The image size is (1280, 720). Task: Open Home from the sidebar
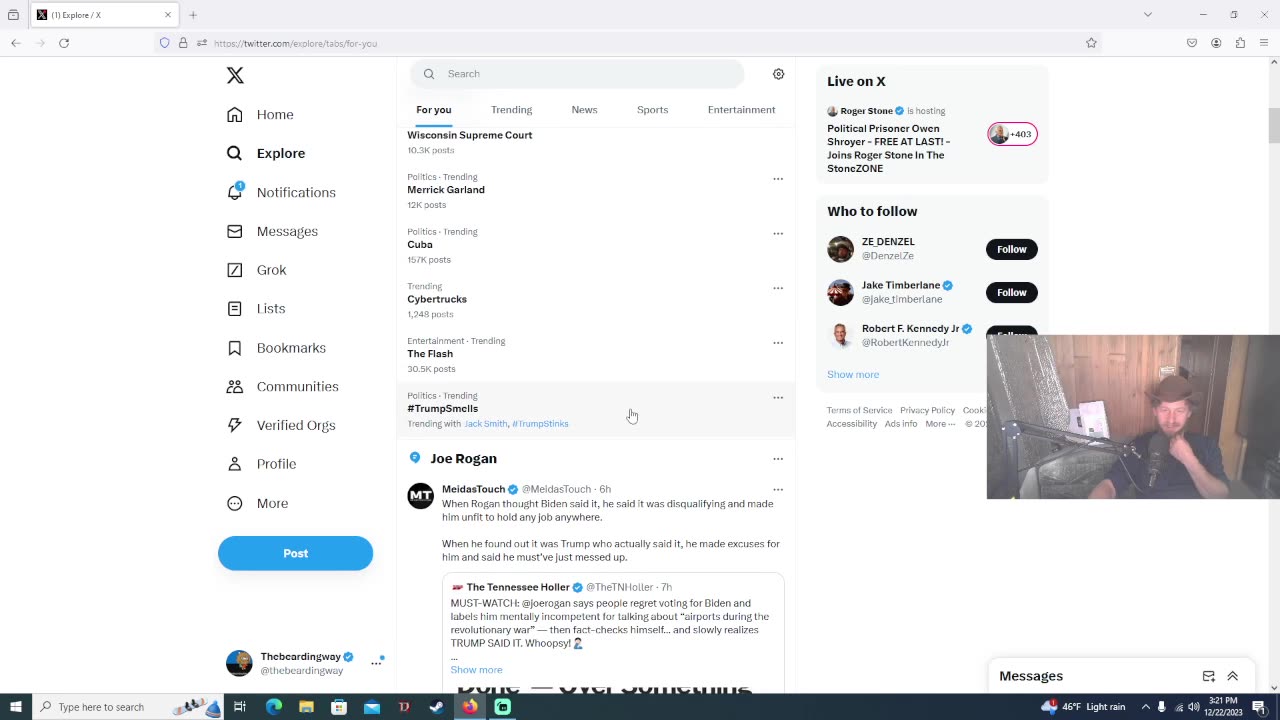coord(260,115)
